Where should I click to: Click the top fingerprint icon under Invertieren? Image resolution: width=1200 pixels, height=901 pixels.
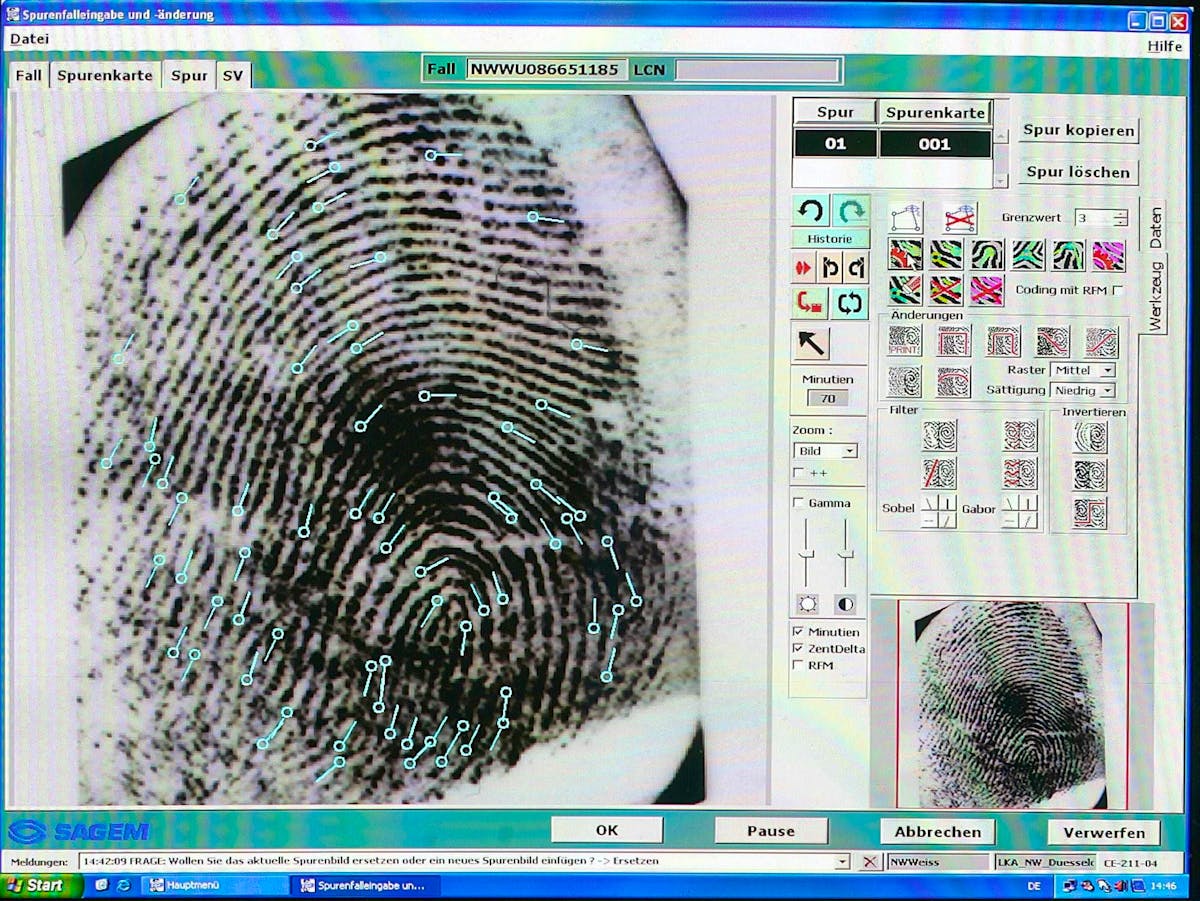[1089, 436]
